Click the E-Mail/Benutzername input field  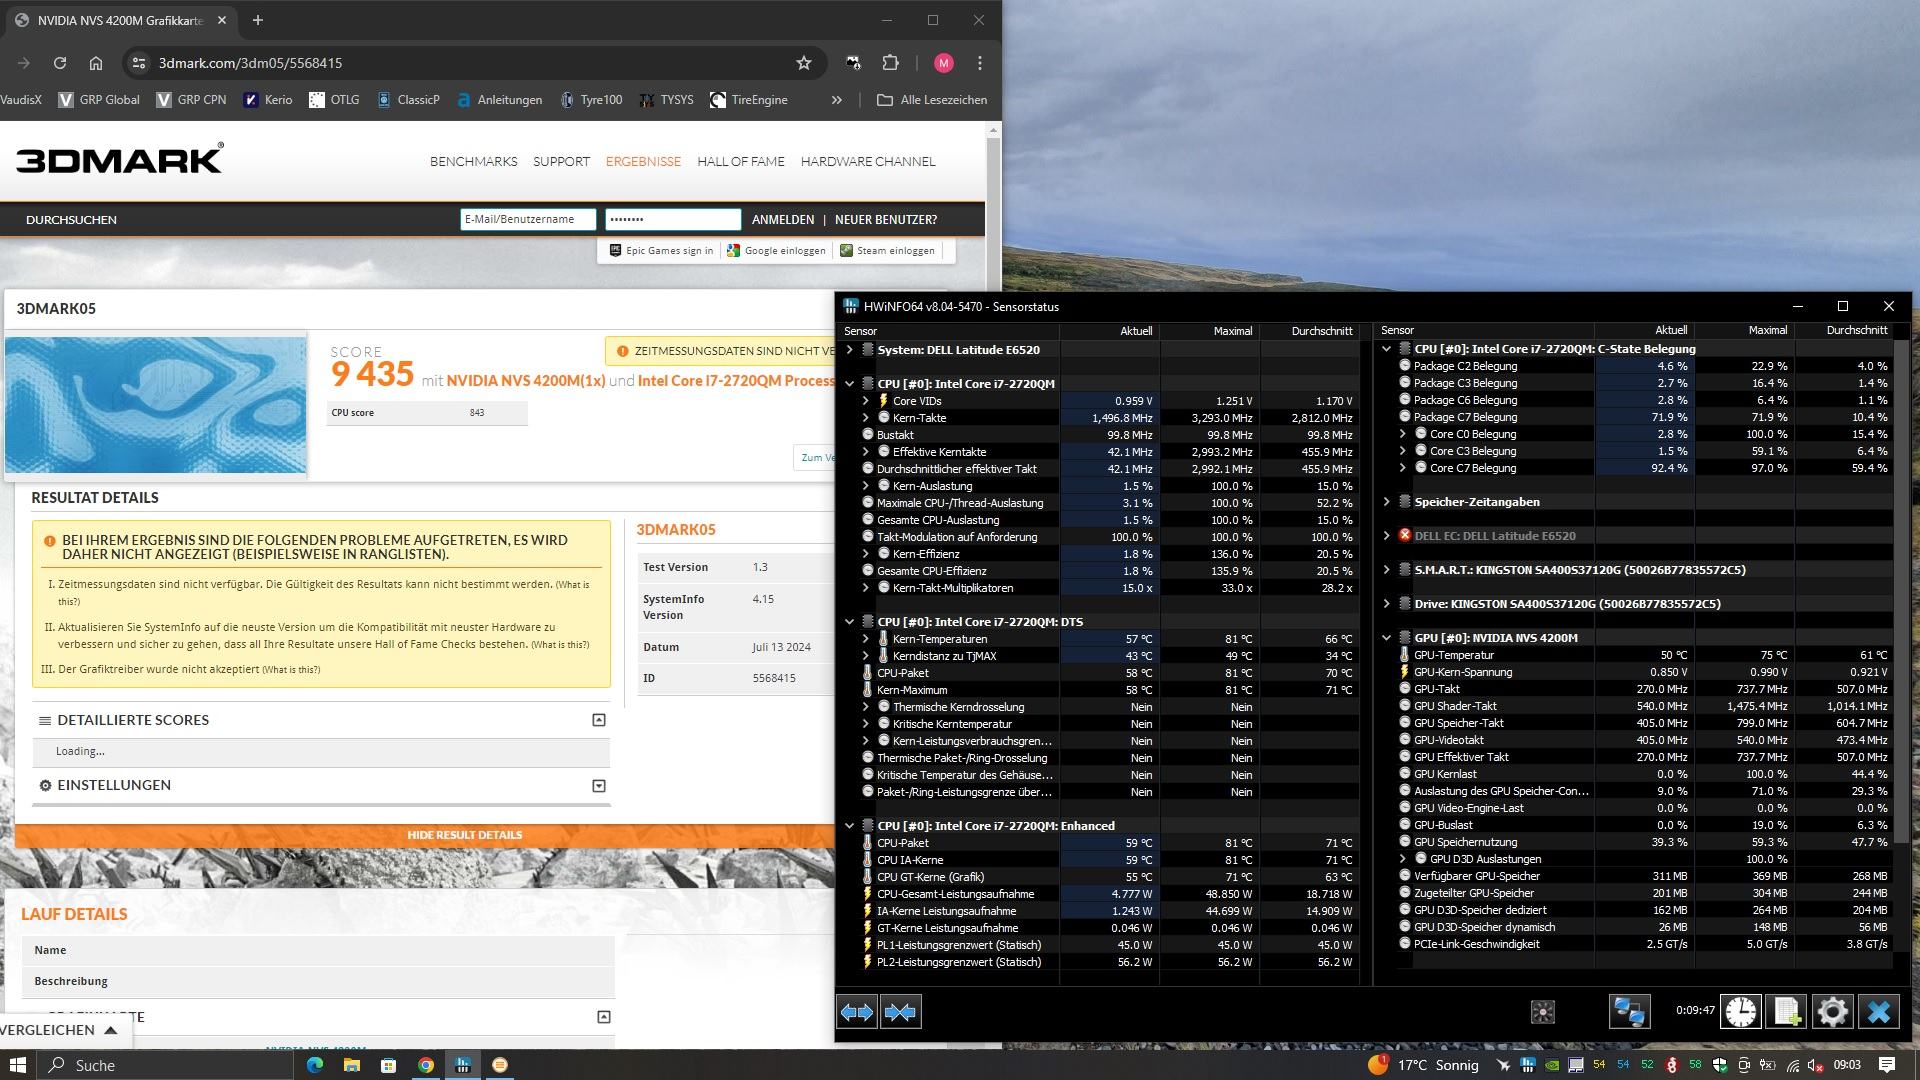tap(528, 219)
